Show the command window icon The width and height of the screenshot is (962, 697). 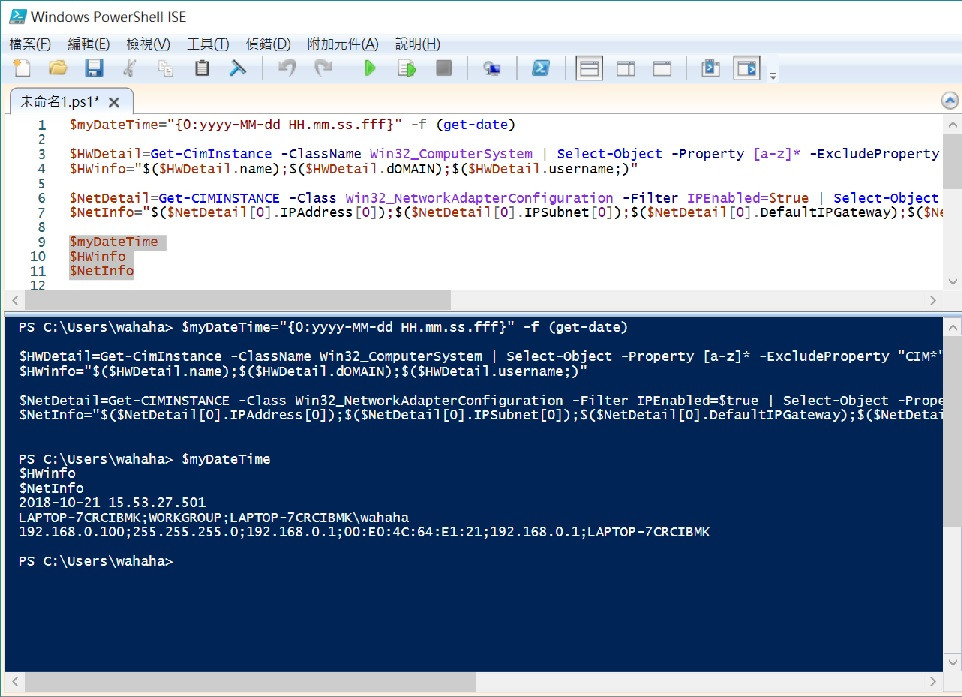click(x=710, y=68)
